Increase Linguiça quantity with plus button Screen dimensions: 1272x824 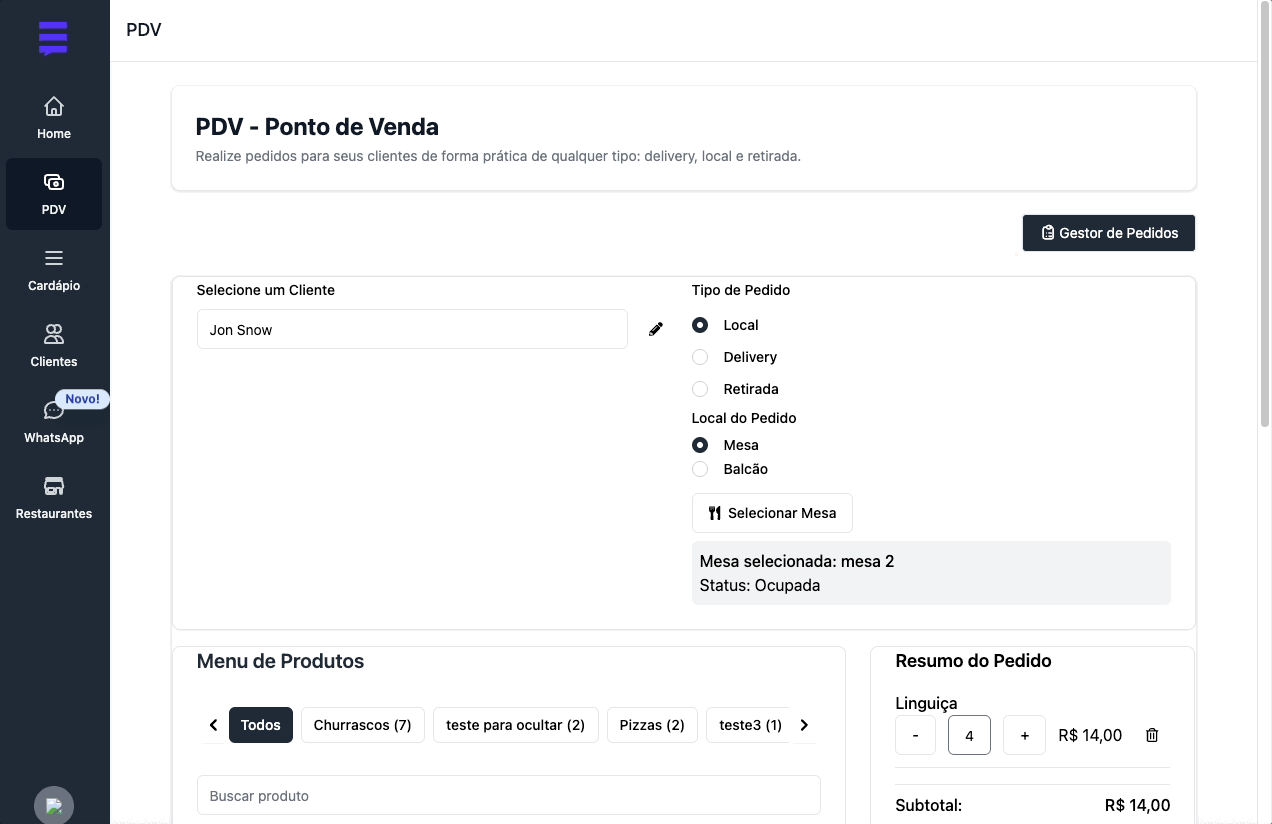click(x=1024, y=735)
